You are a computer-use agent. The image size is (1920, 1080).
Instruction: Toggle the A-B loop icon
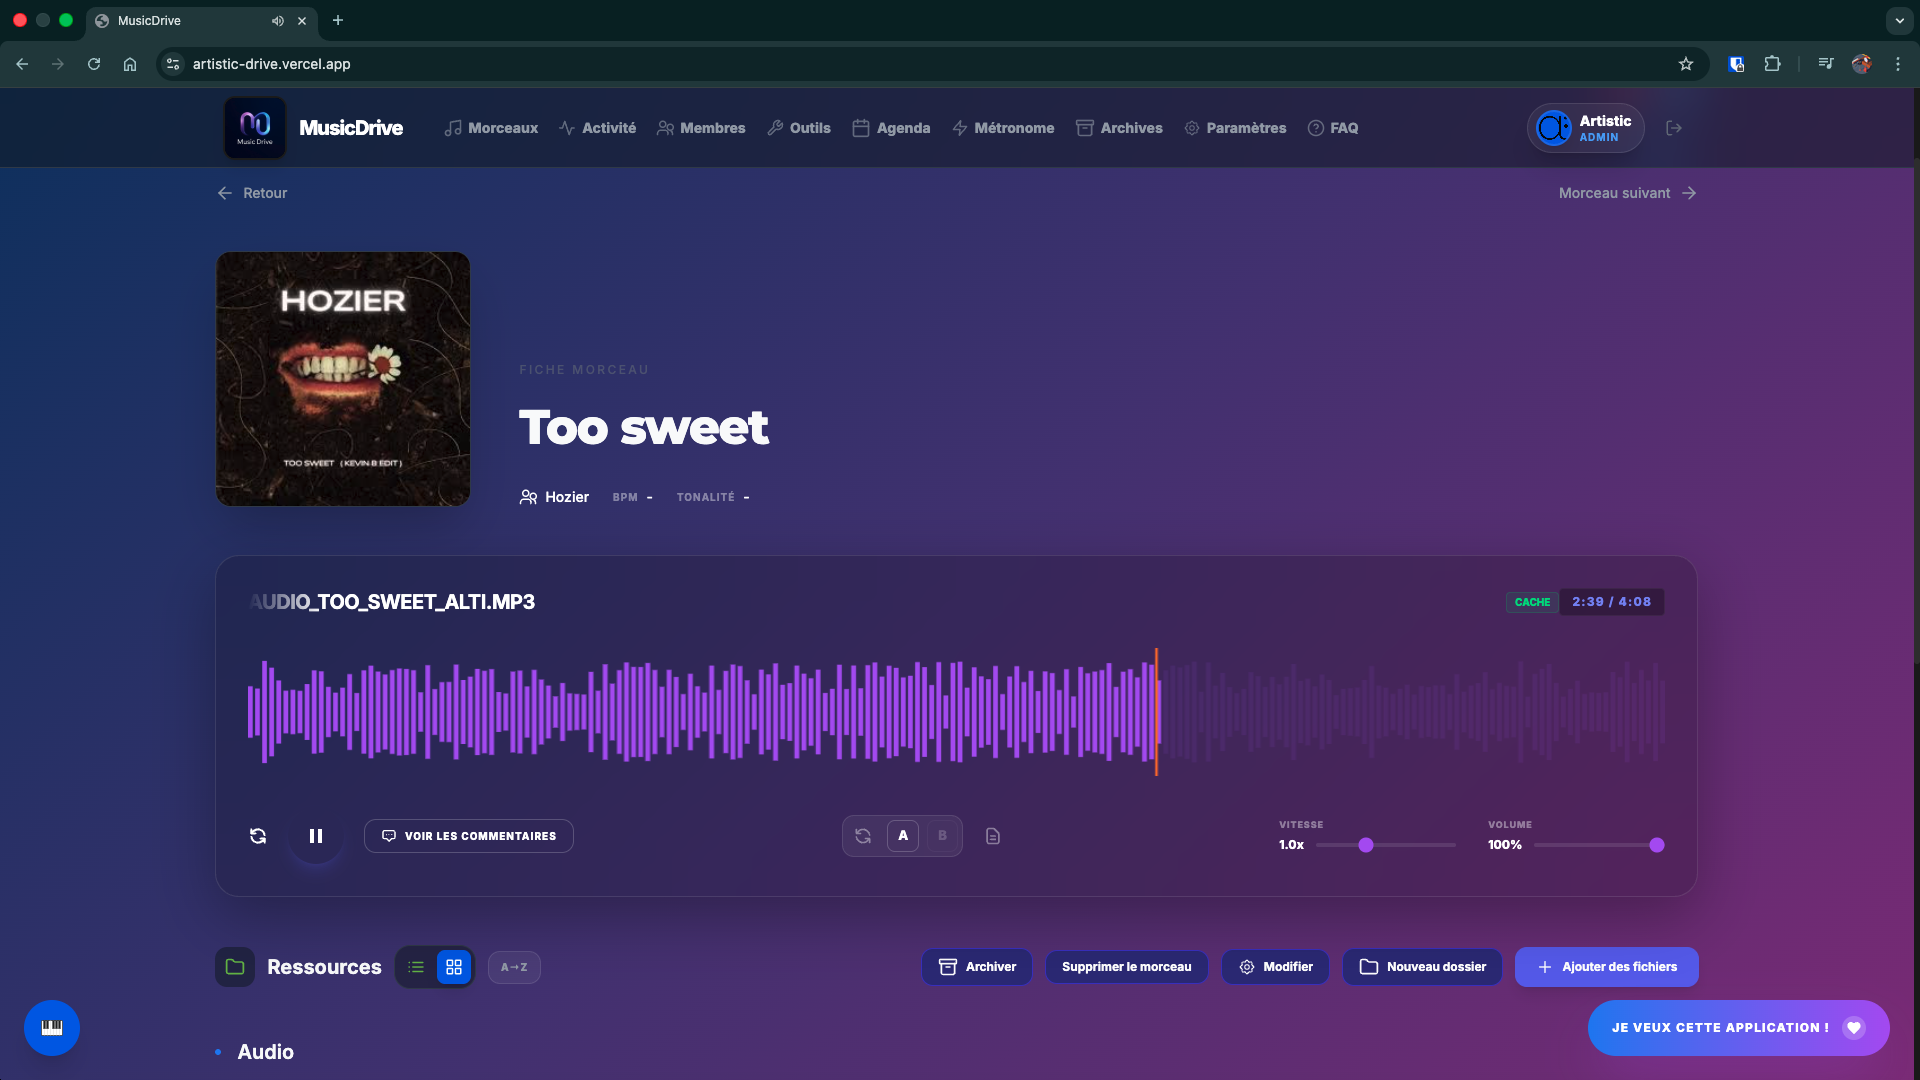tap(863, 836)
